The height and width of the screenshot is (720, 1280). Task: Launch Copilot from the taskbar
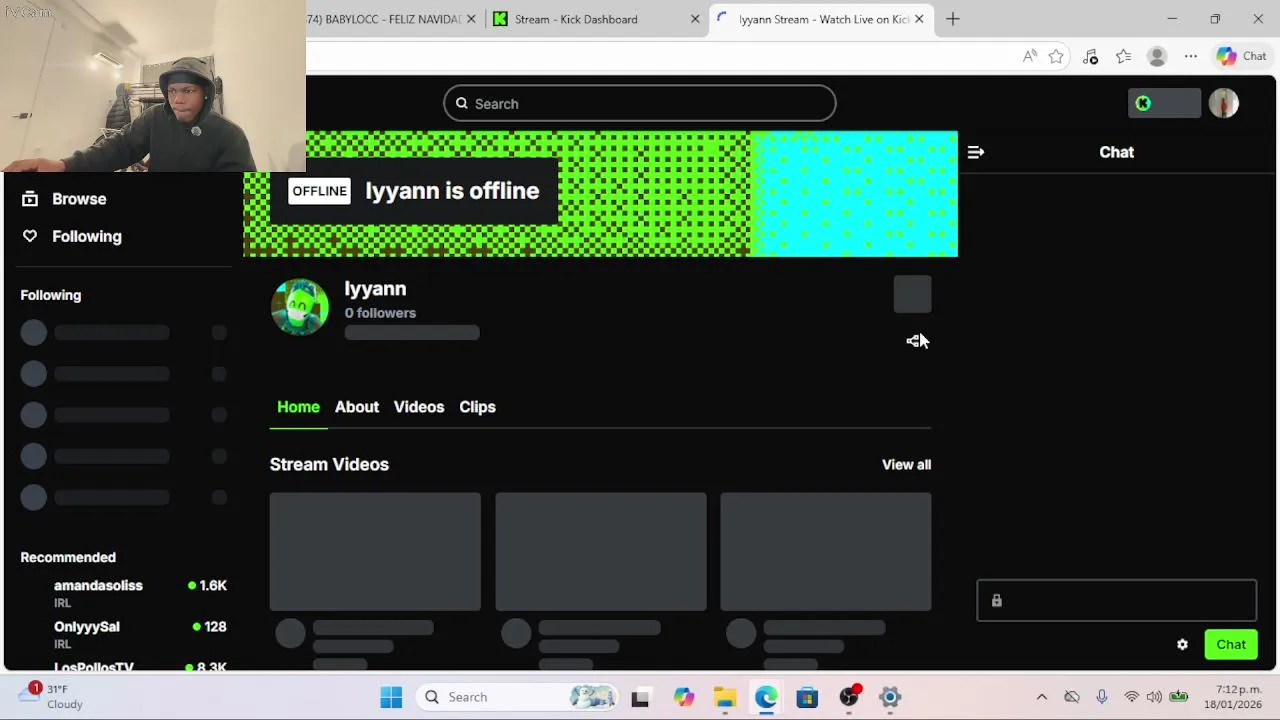tap(683, 697)
